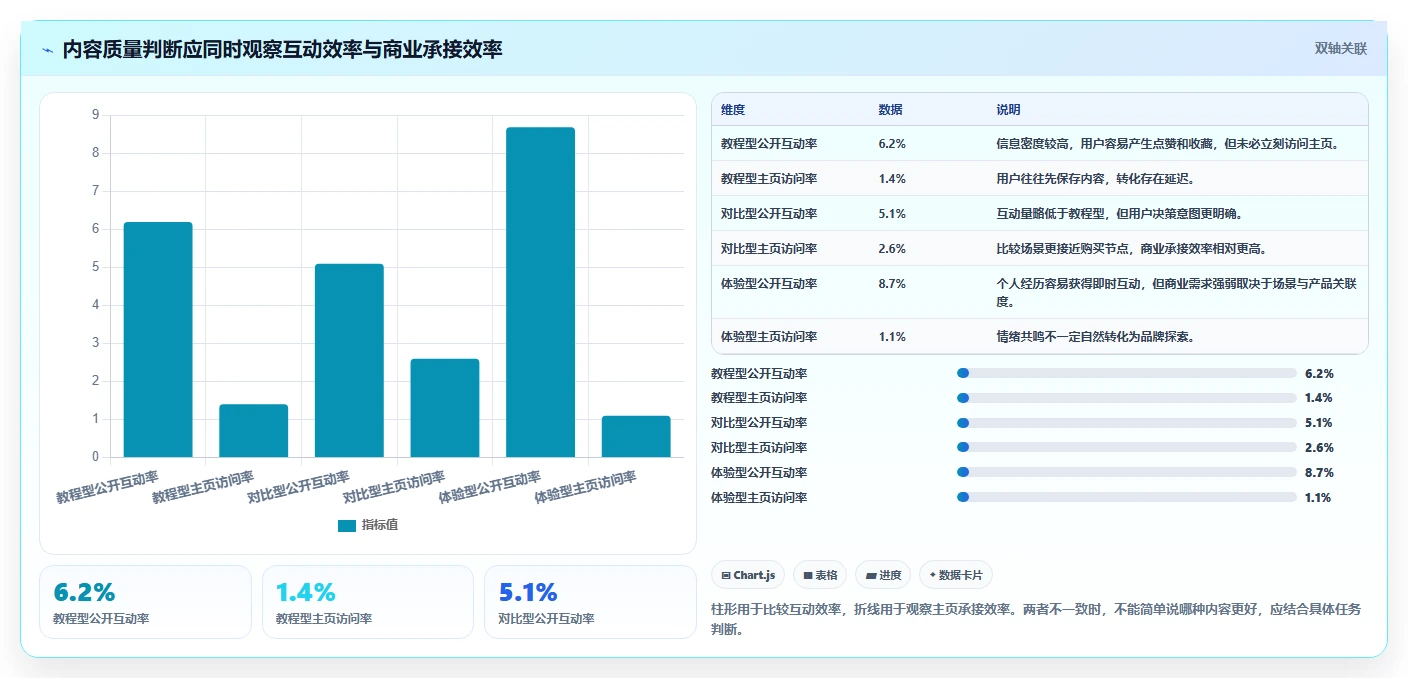
Task: Click the page title 内容质量判断应同时观察互动效率与商业承接效率
Action: point(282,50)
